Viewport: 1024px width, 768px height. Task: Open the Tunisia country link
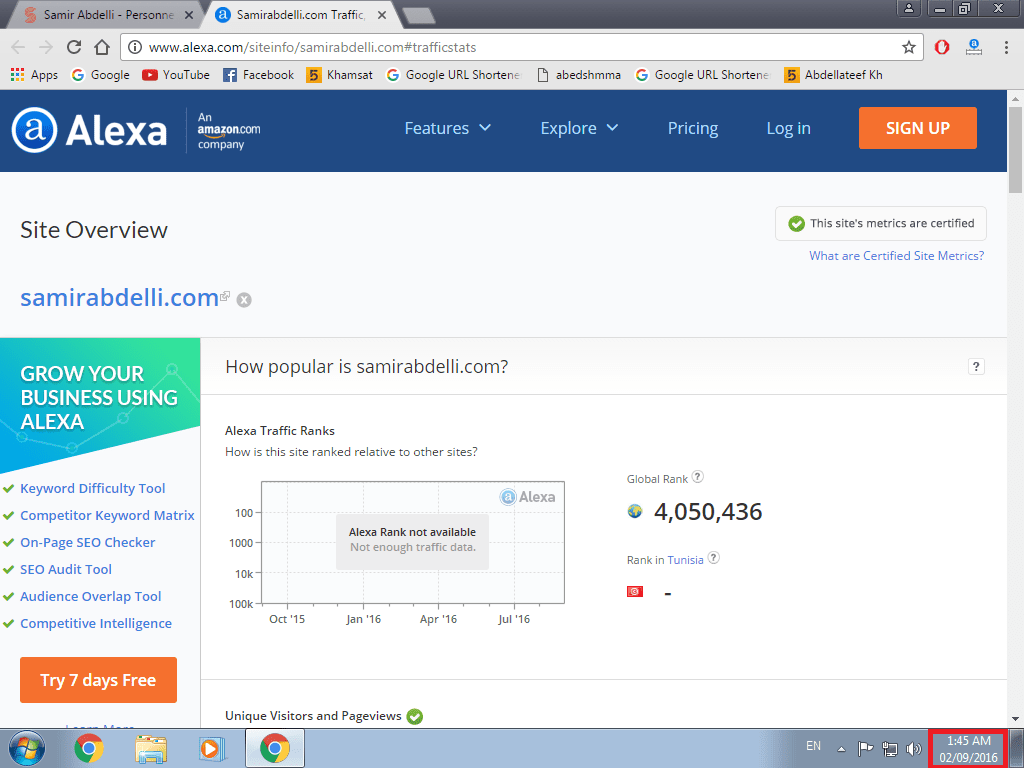[x=685, y=560]
